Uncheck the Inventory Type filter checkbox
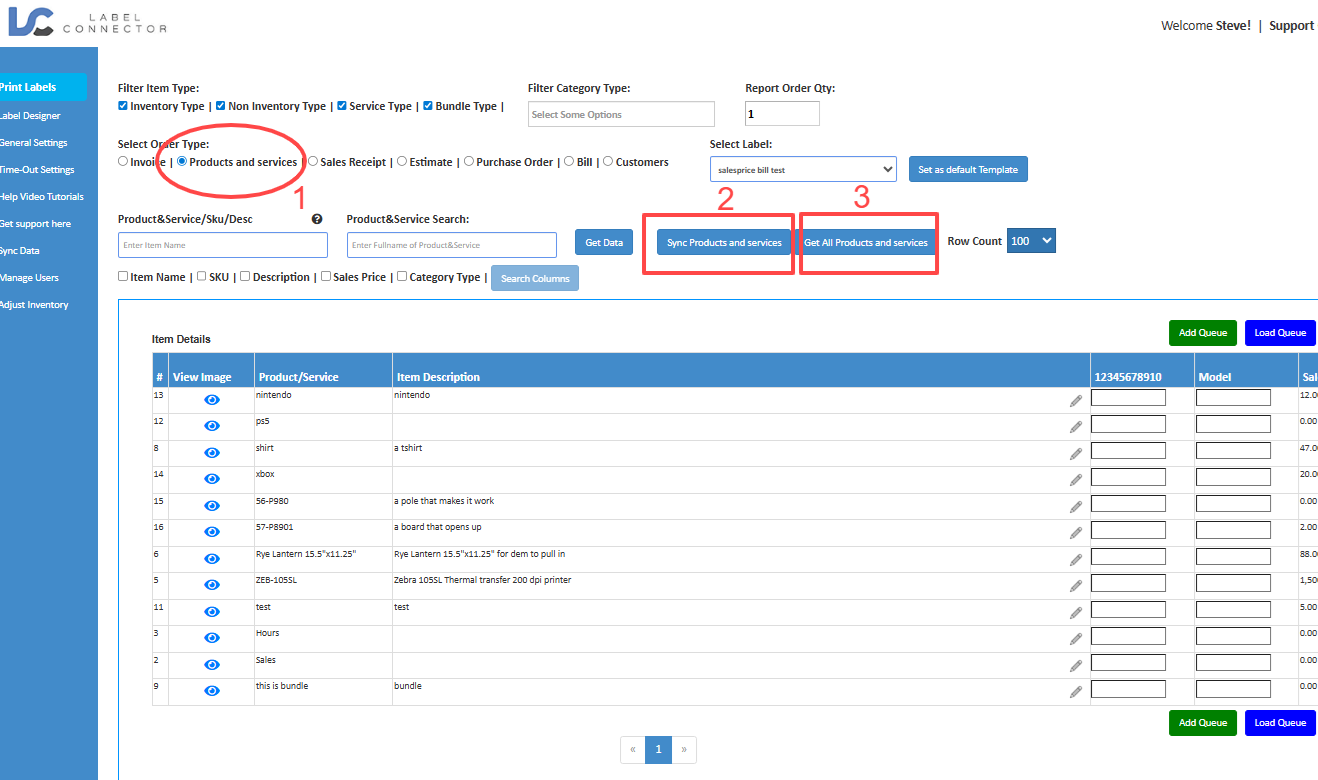1318x780 pixels. pyautogui.click(x=123, y=106)
